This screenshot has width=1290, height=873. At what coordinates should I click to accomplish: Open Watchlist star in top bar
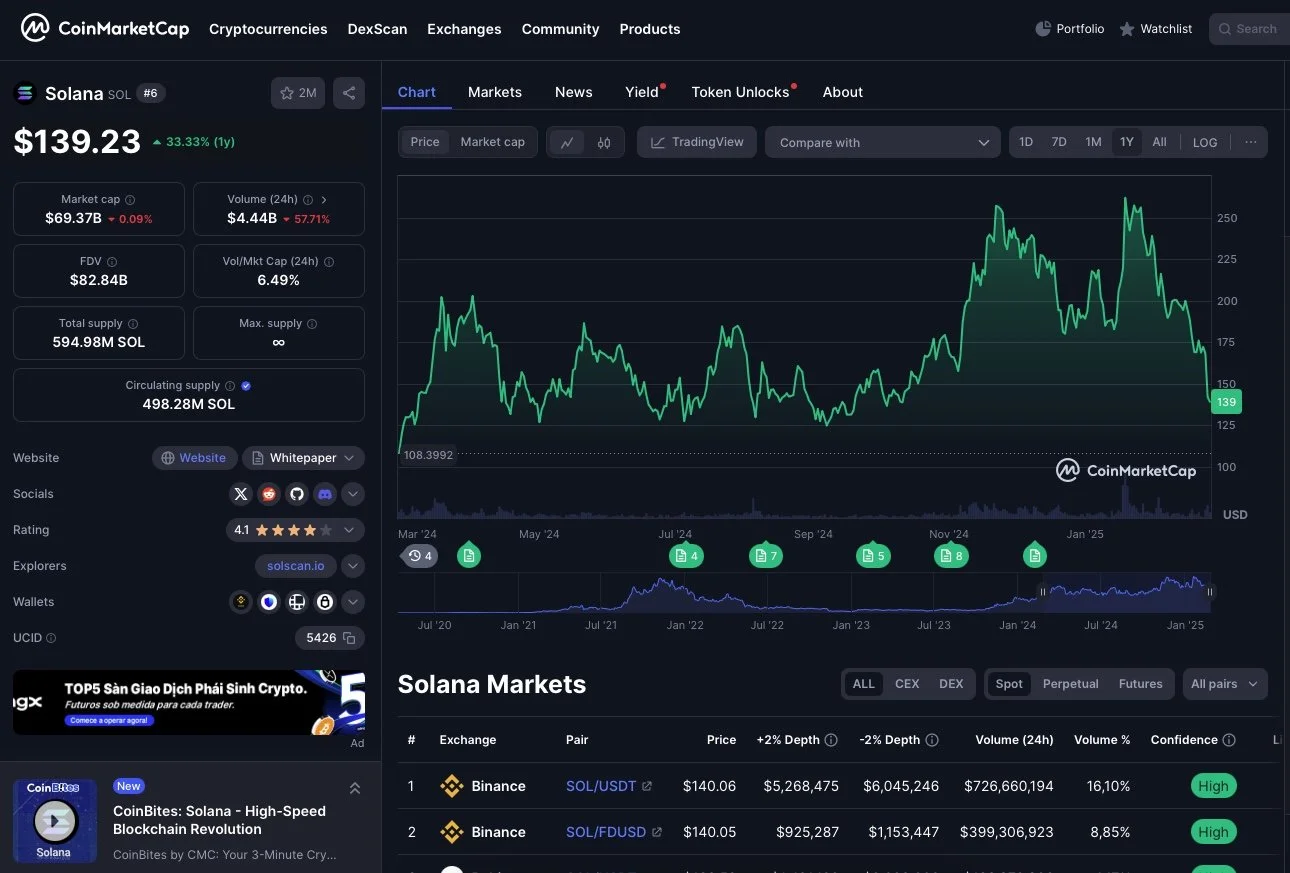pyautogui.click(x=1127, y=29)
